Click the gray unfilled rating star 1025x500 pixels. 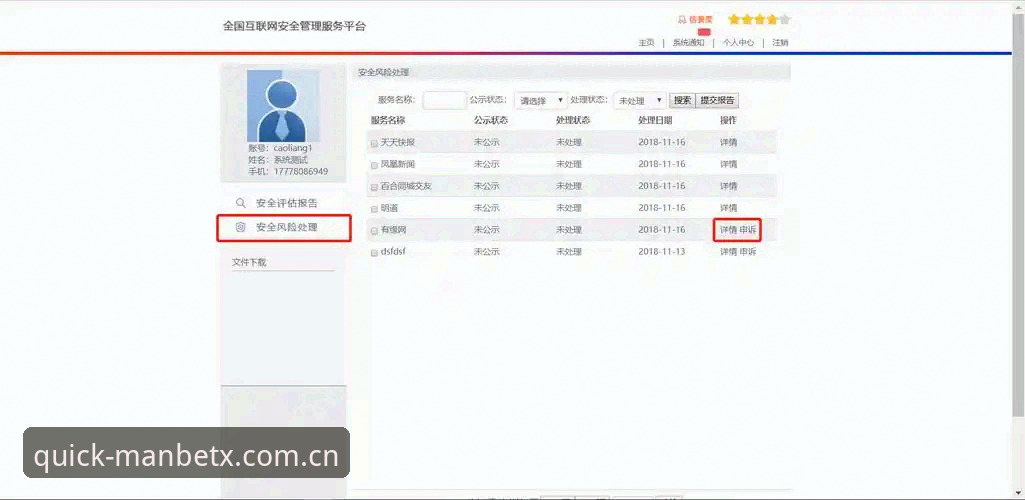(x=784, y=20)
